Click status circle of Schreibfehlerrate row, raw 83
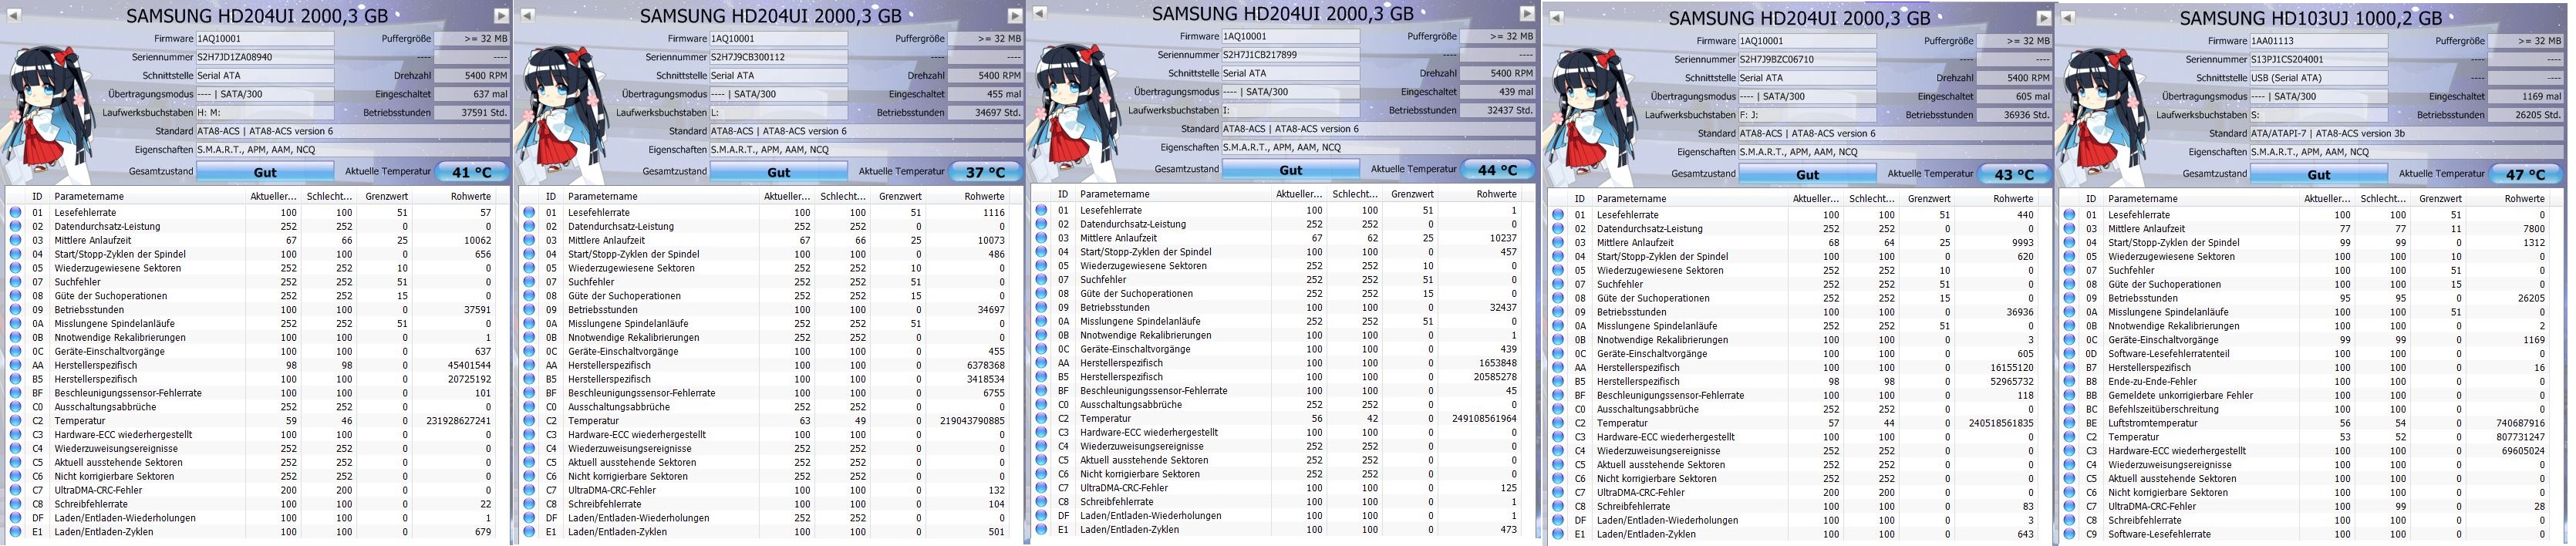 pos(1558,506)
